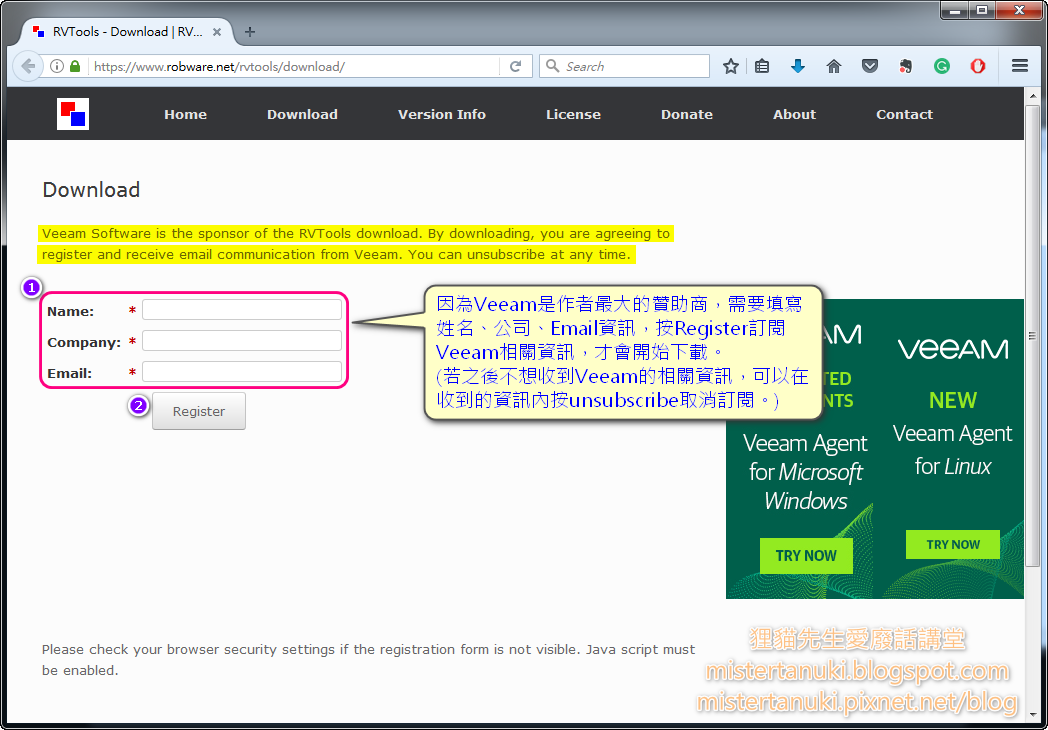Reload the page with the refresh icon
This screenshot has height=730, width=1048.
tap(515, 66)
